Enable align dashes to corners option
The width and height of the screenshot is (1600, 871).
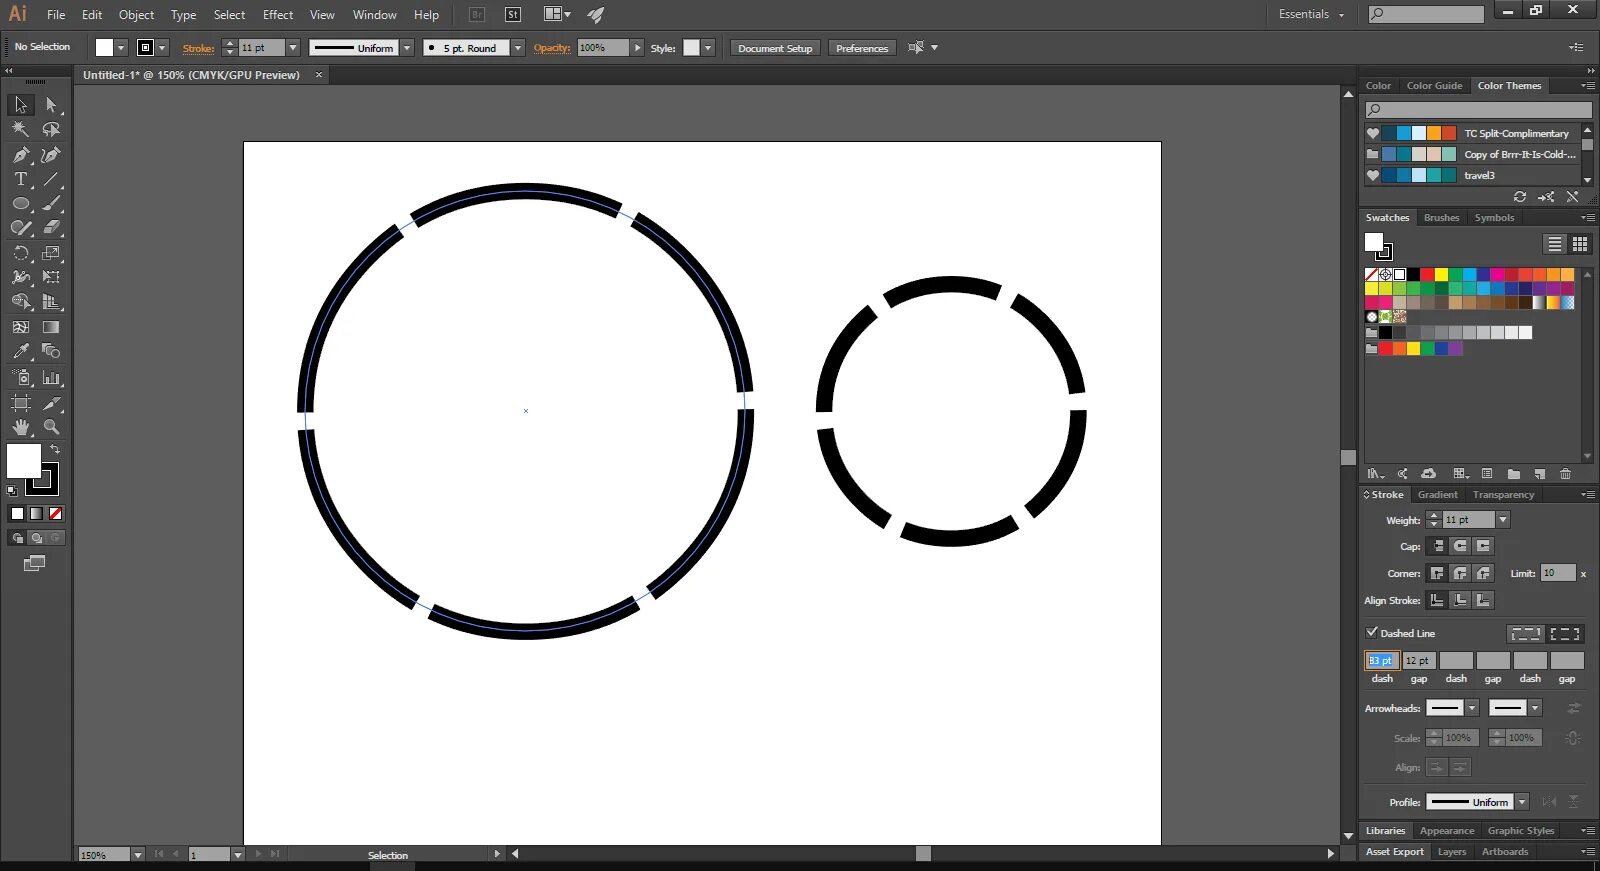[x=1565, y=634]
